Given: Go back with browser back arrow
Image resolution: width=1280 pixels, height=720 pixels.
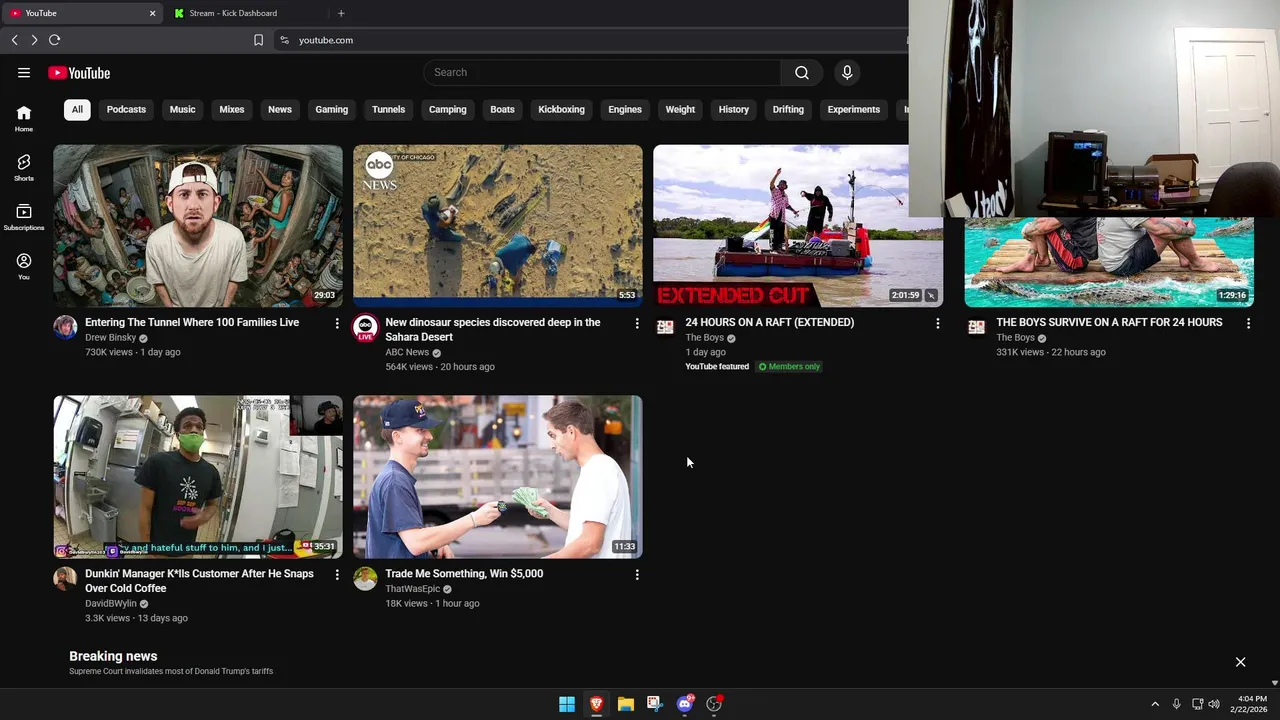Looking at the screenshot, I should point(14,40).
